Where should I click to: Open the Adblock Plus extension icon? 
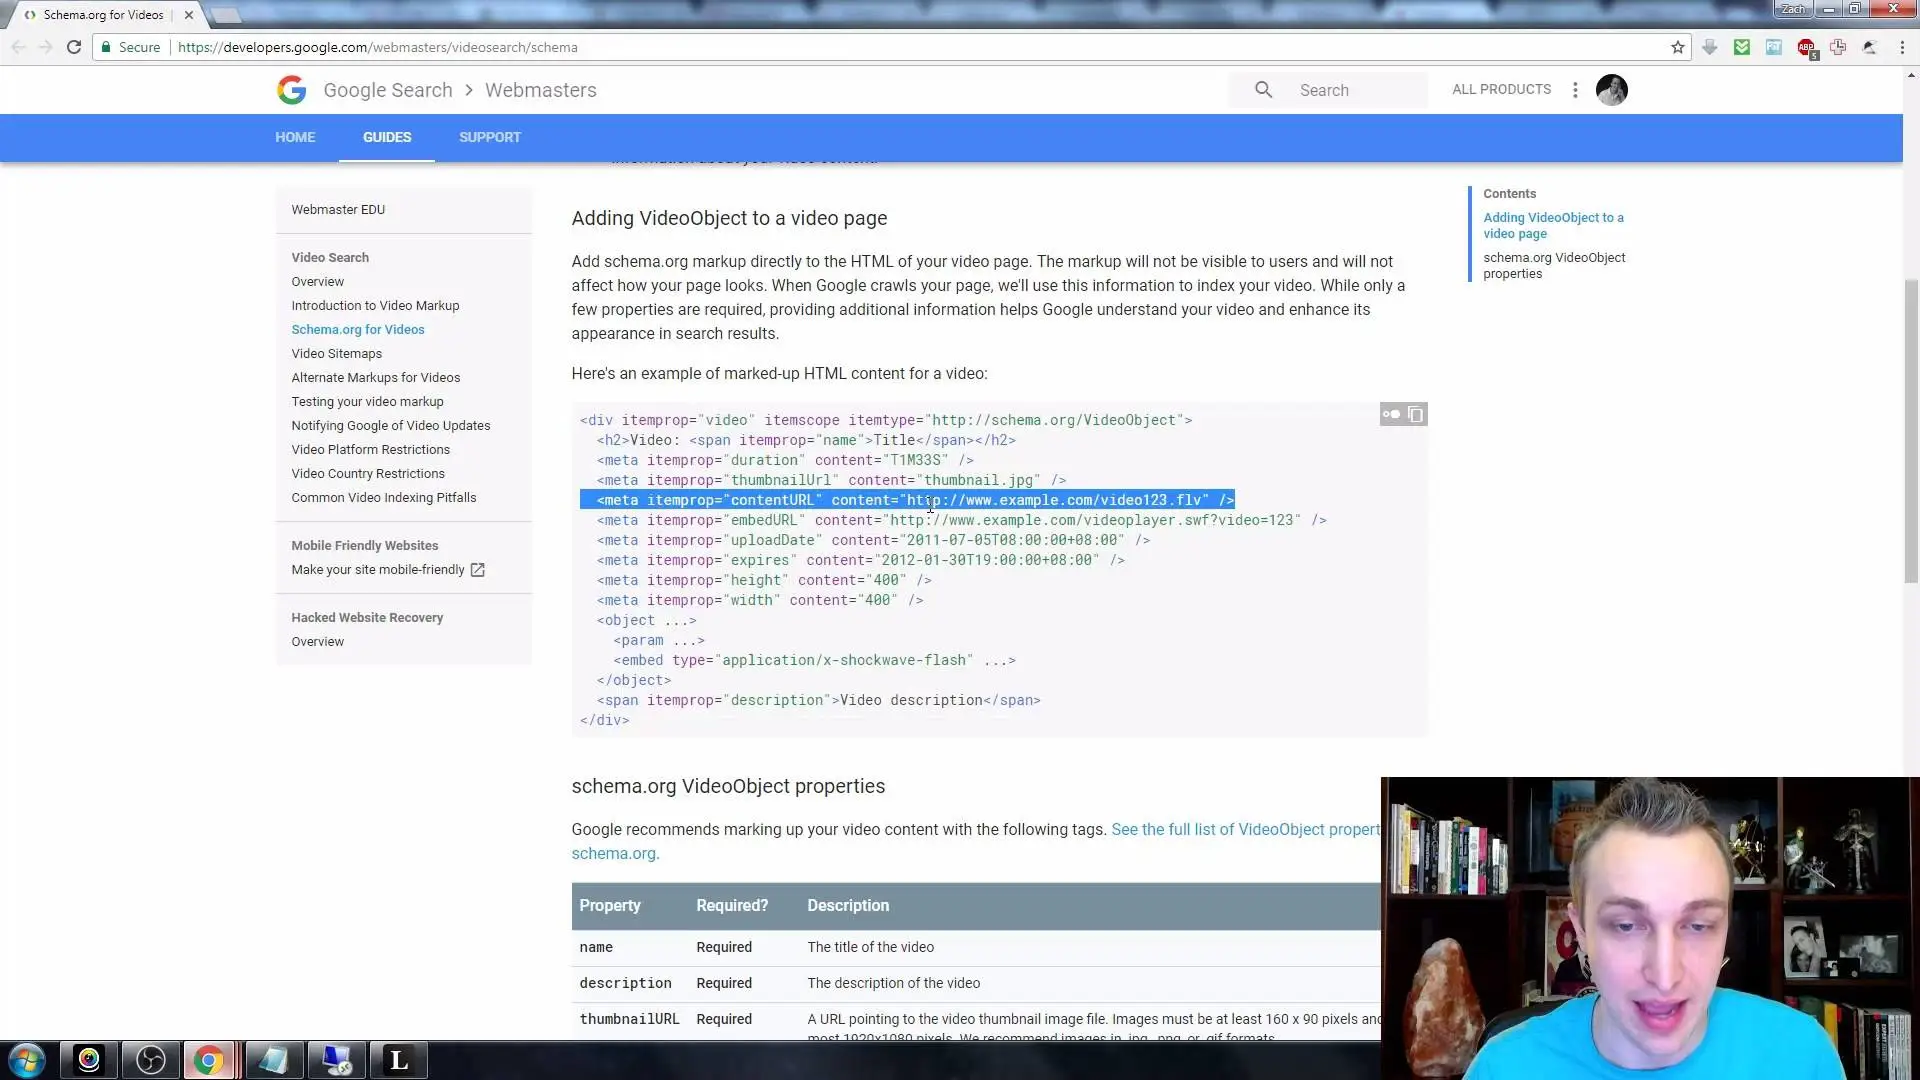pyautogui.click(x=1806, y=47)
